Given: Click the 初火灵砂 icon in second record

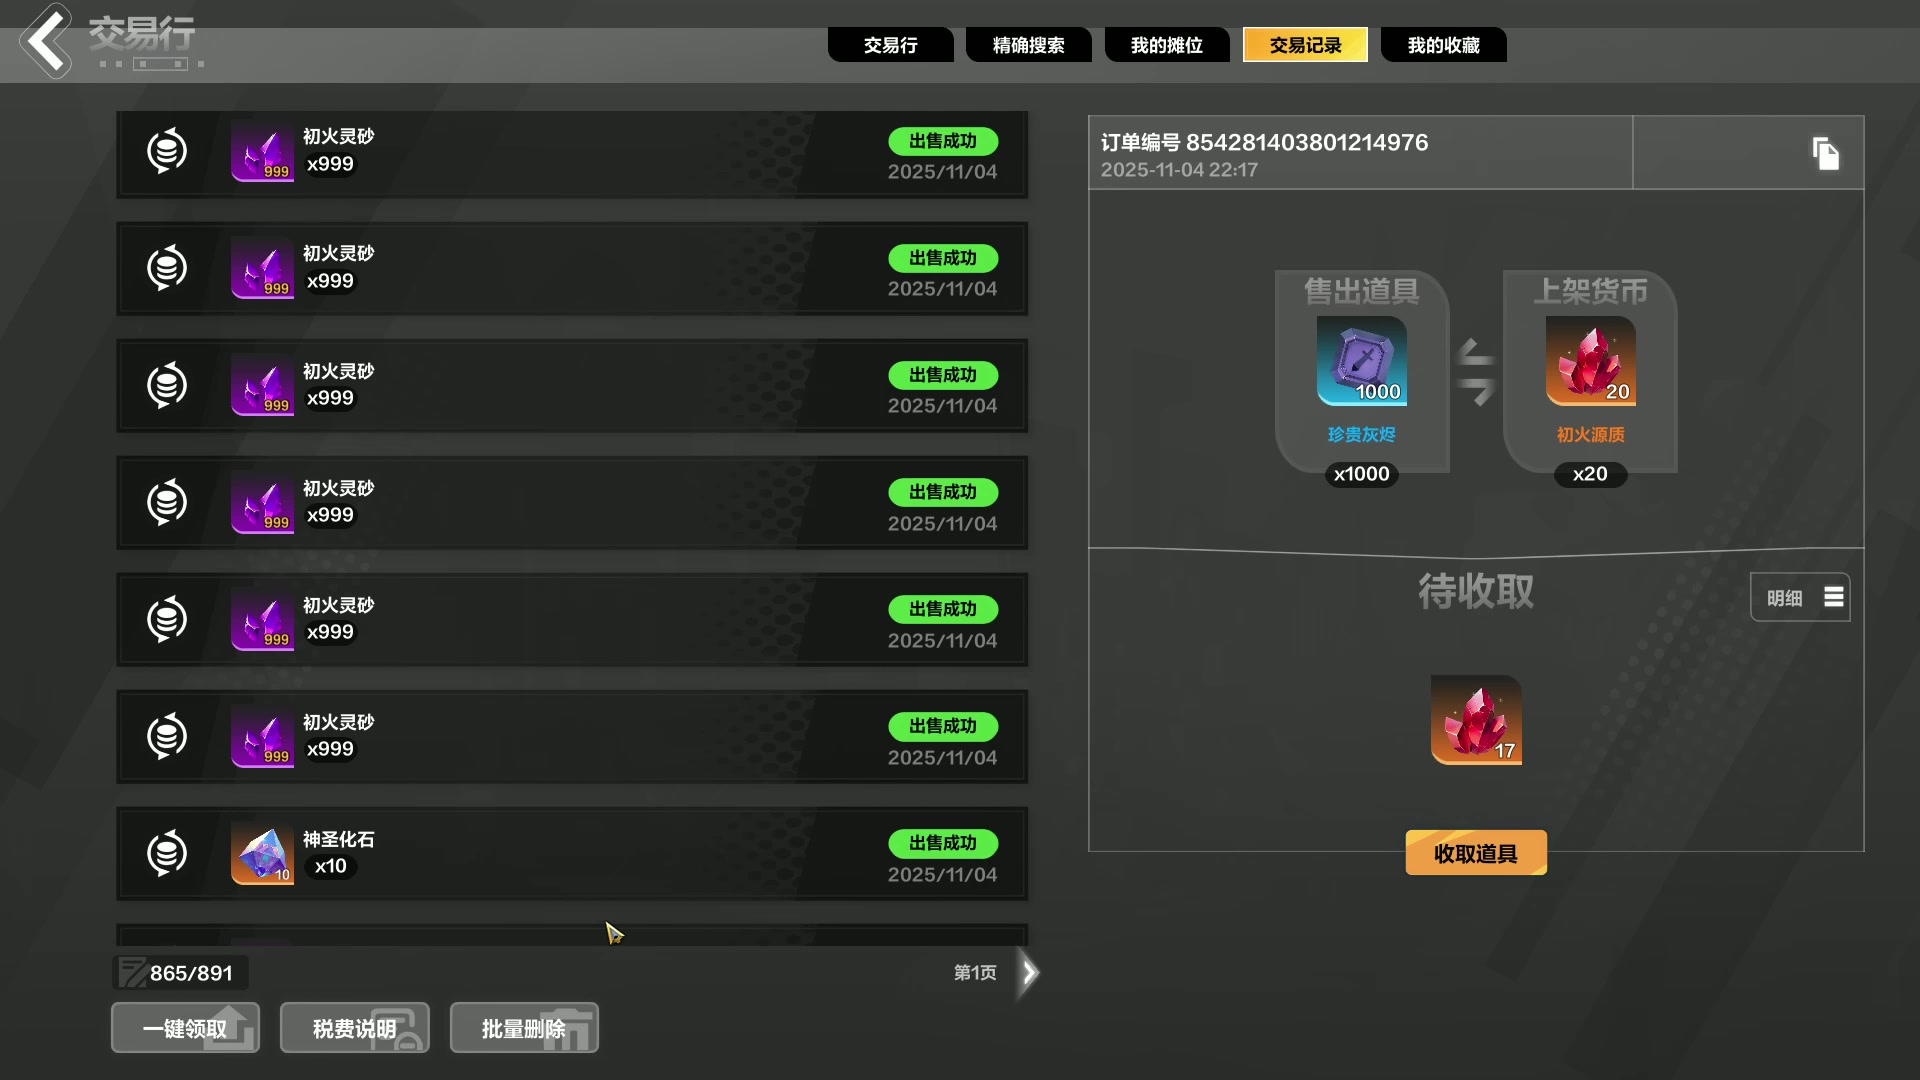Looking at the screenshot, I should click(262, 268).
